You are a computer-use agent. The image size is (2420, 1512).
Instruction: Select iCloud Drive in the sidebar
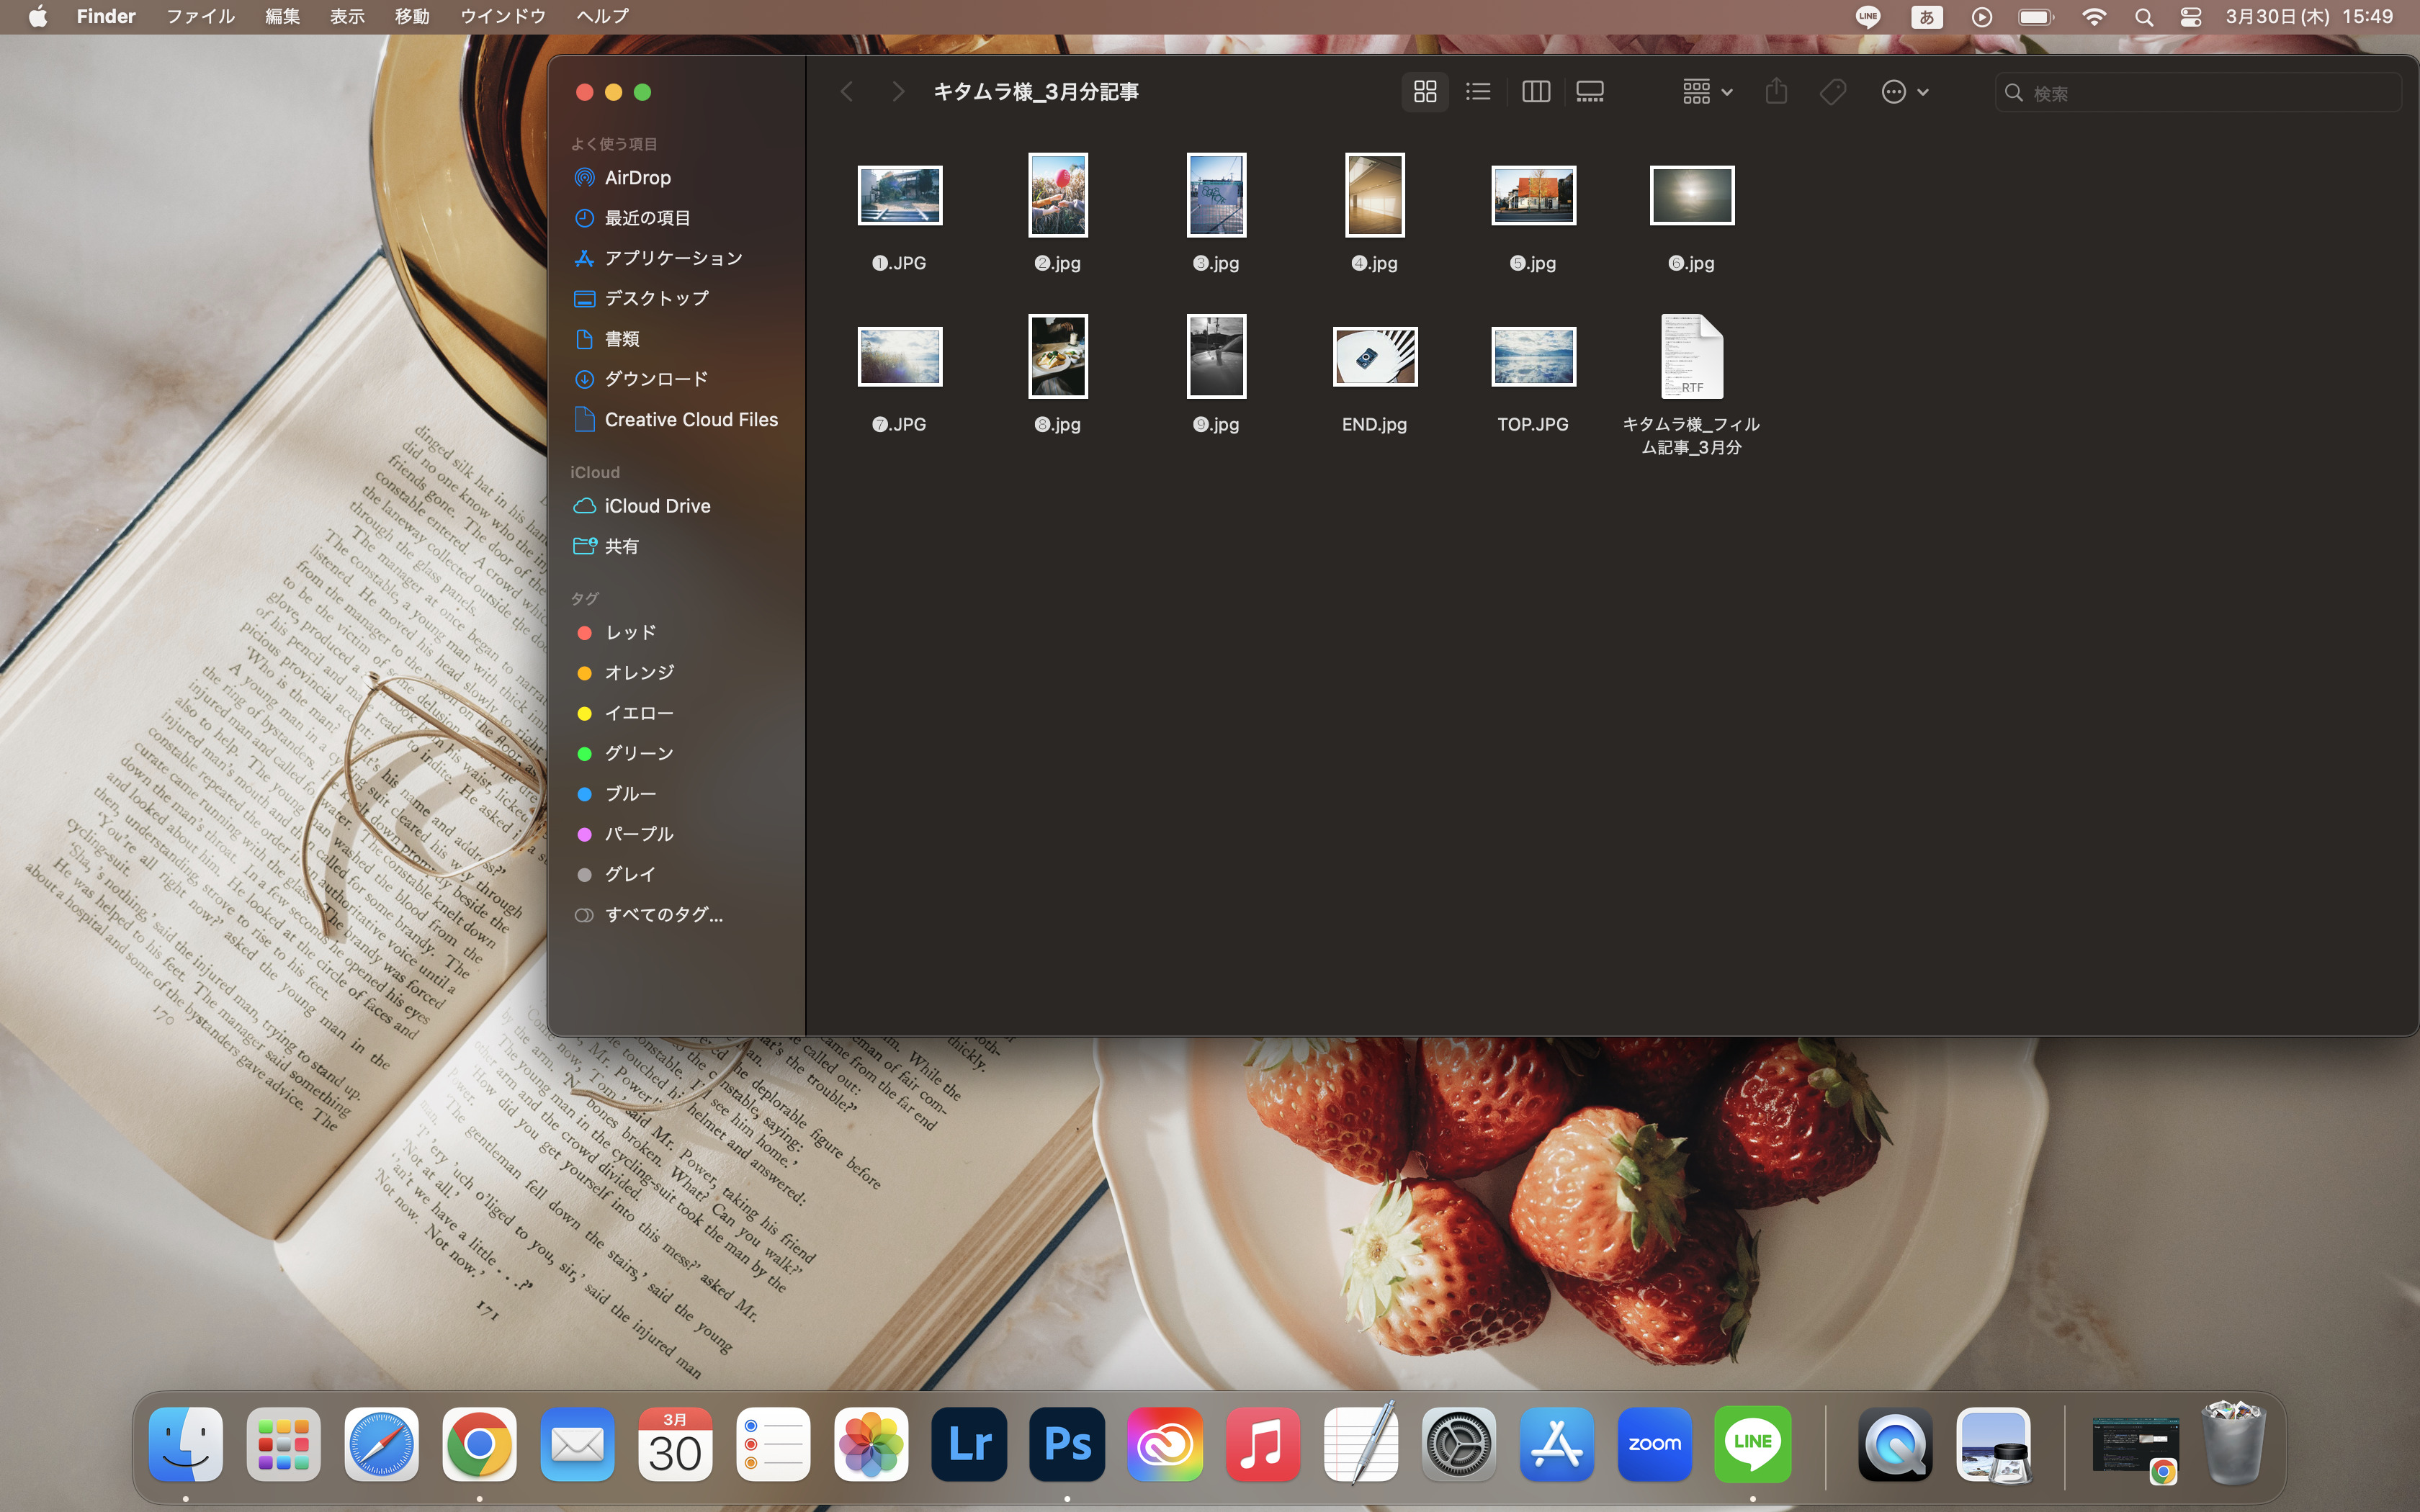tap(657, 506)
